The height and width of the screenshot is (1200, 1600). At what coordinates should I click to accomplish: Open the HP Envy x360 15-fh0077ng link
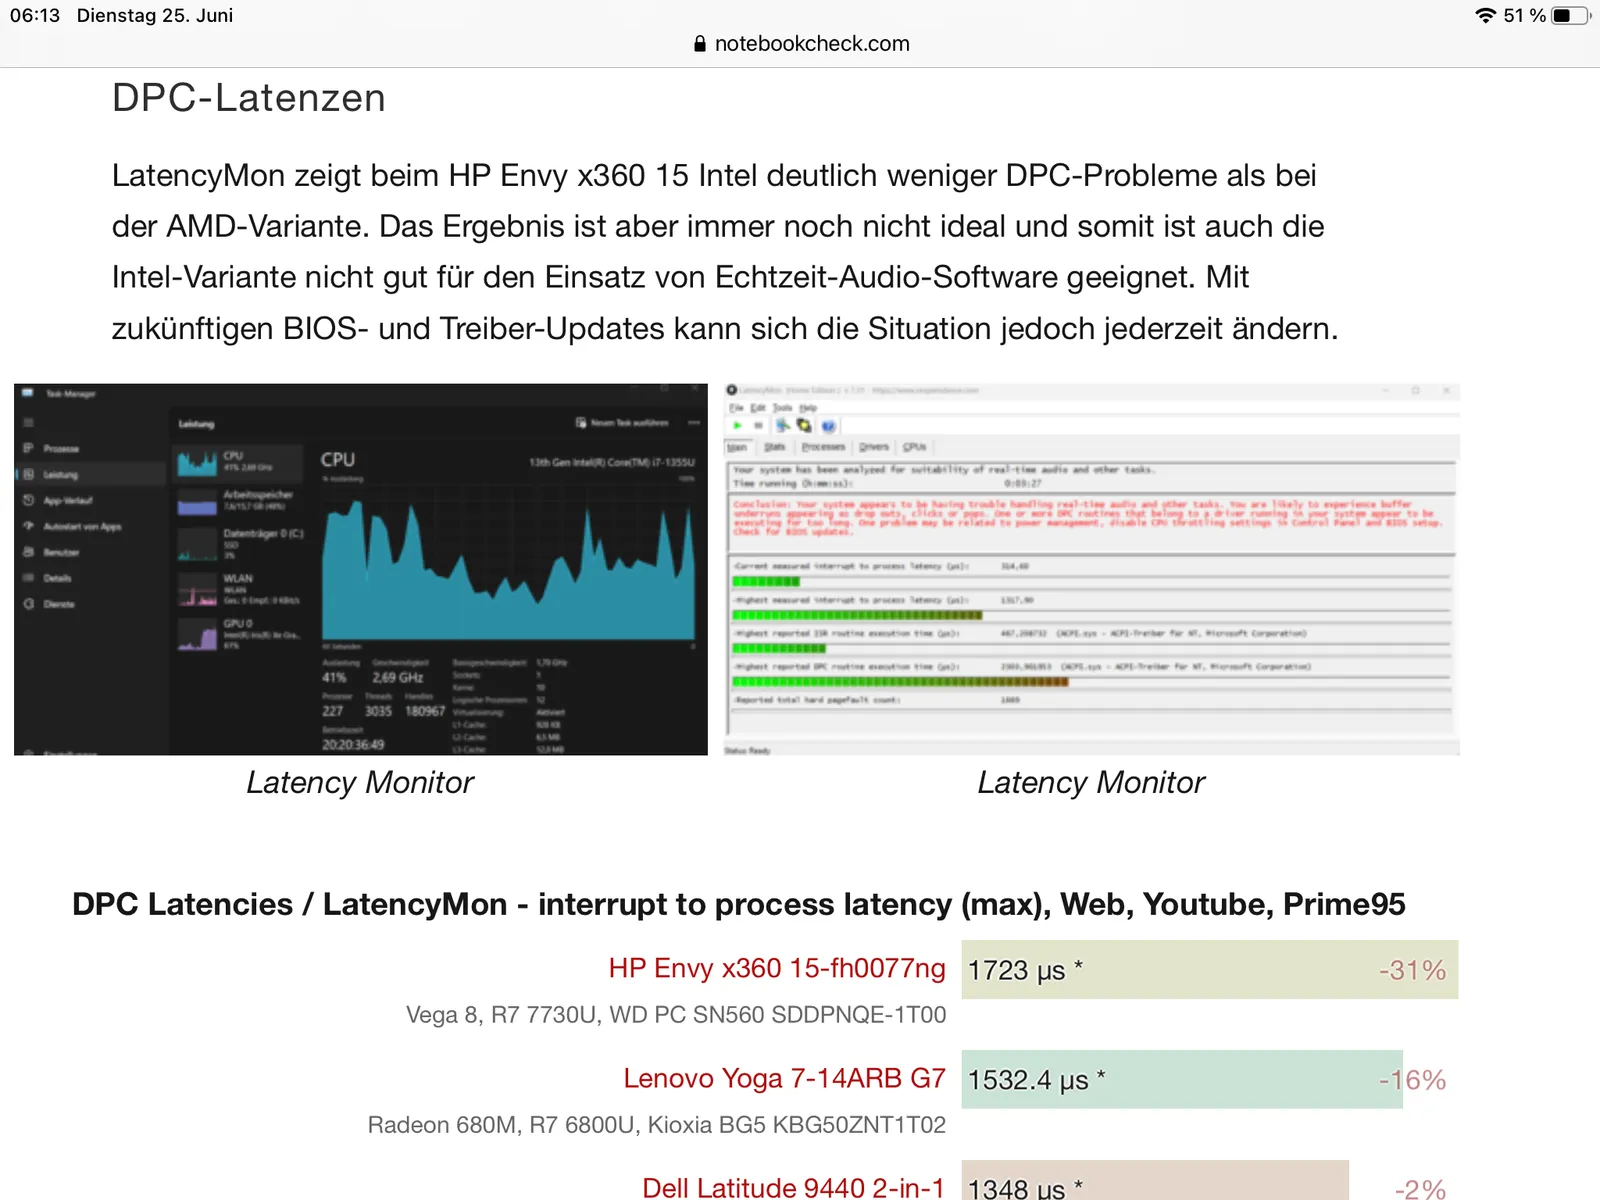777,968
